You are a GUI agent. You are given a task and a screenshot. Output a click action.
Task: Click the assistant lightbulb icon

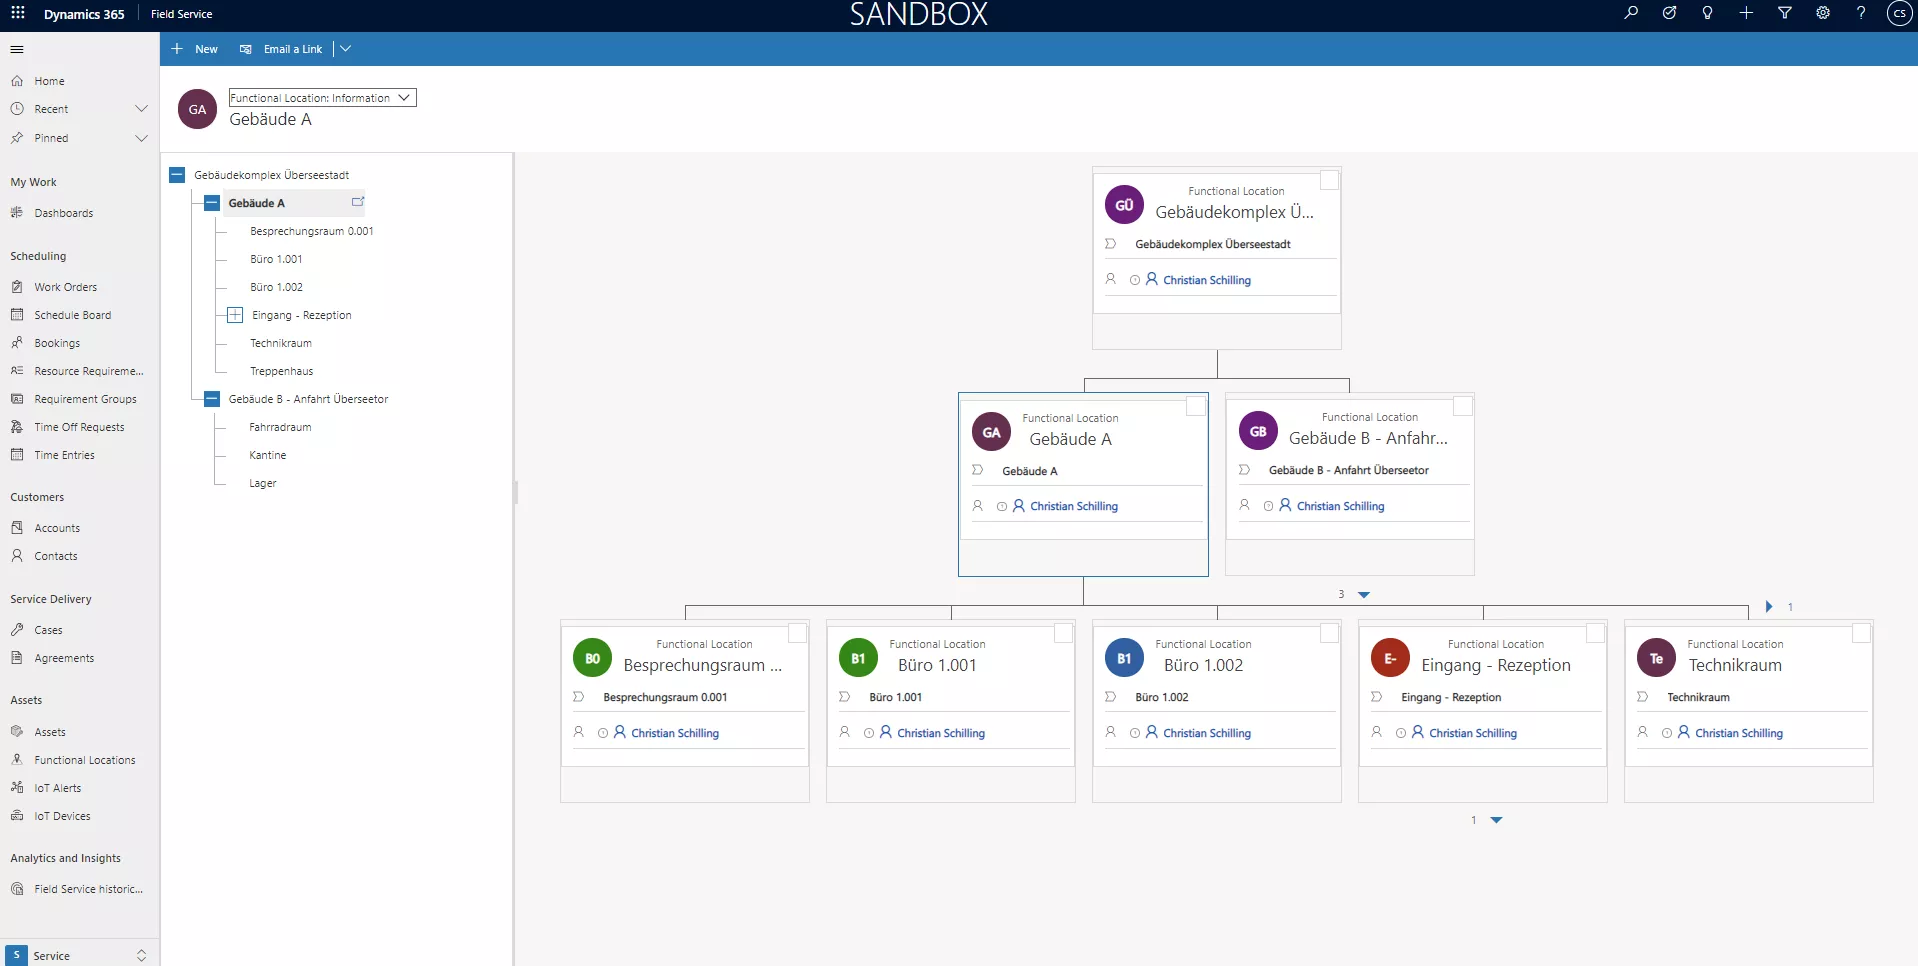1707,13
